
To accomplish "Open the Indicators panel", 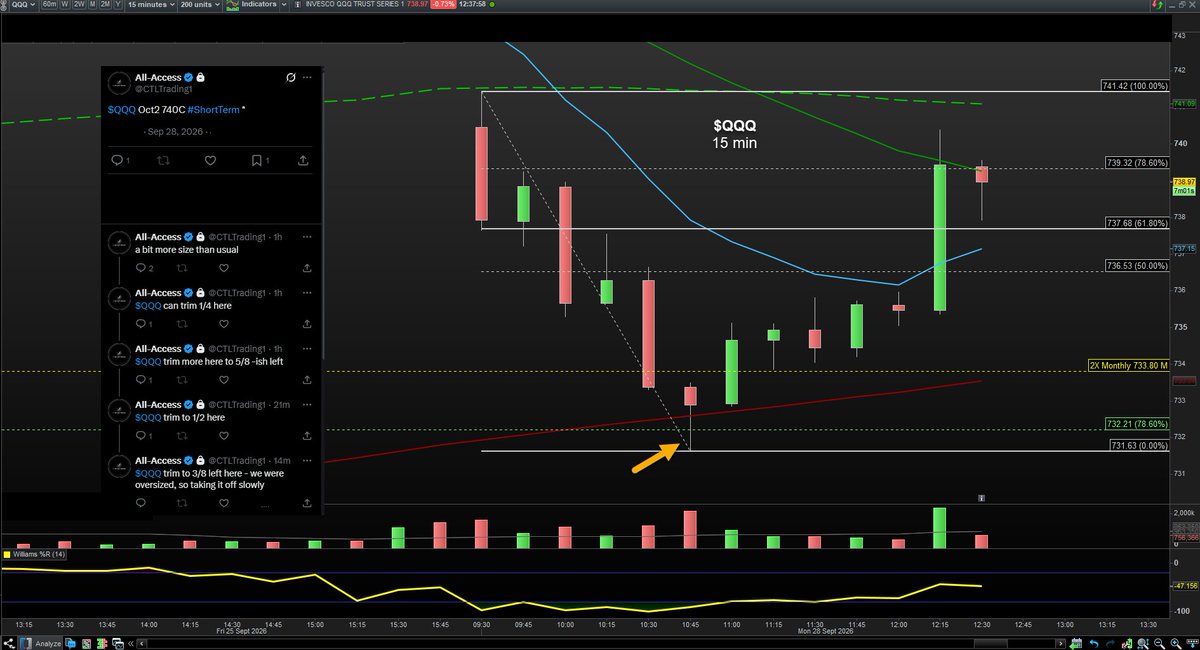I will click(251, 7).
